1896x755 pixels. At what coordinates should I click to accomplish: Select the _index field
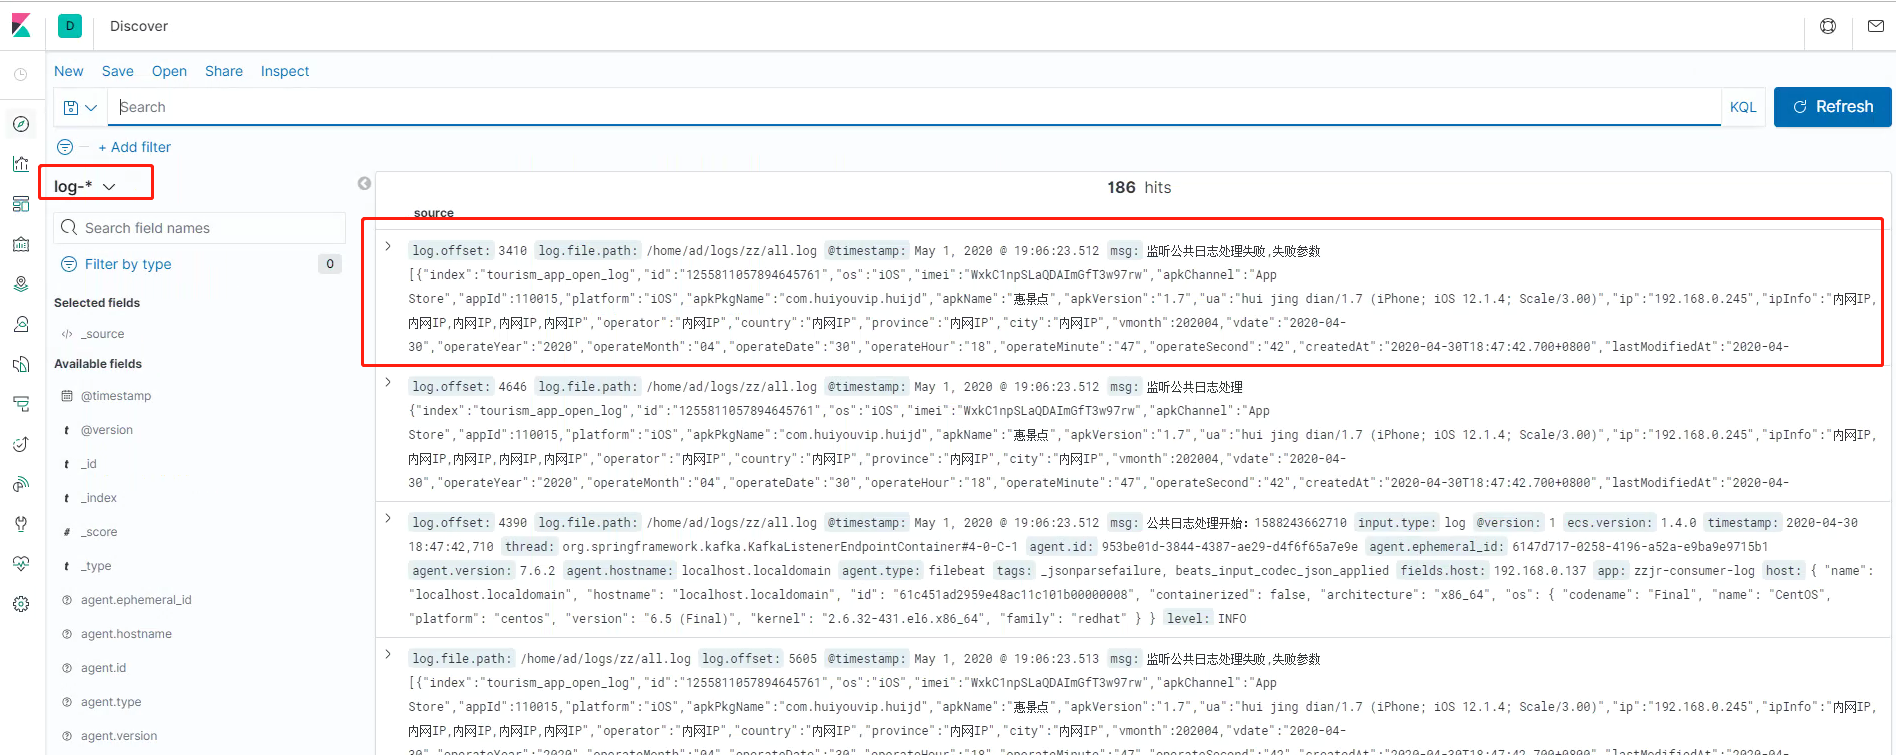99,498
